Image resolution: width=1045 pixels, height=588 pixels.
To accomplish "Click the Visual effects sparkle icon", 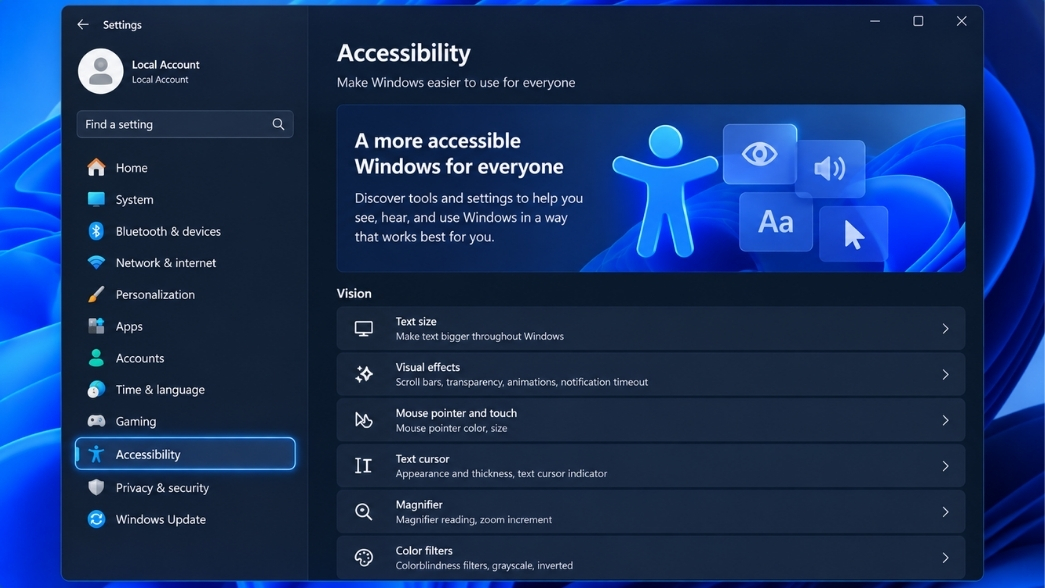I will click(x=363, y=374).
